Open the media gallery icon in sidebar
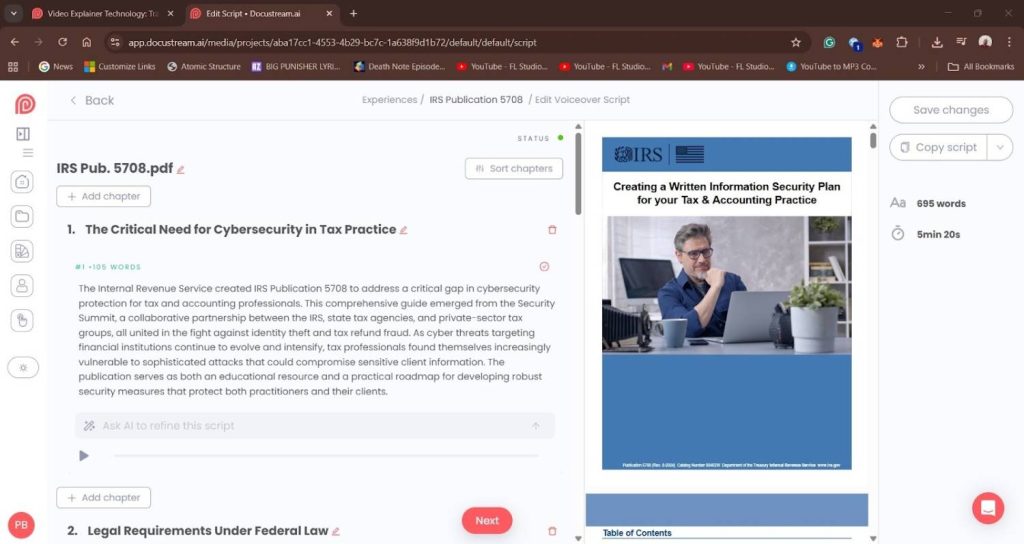The width and height of the screenshot is (1024, 544). click(22, 251)
